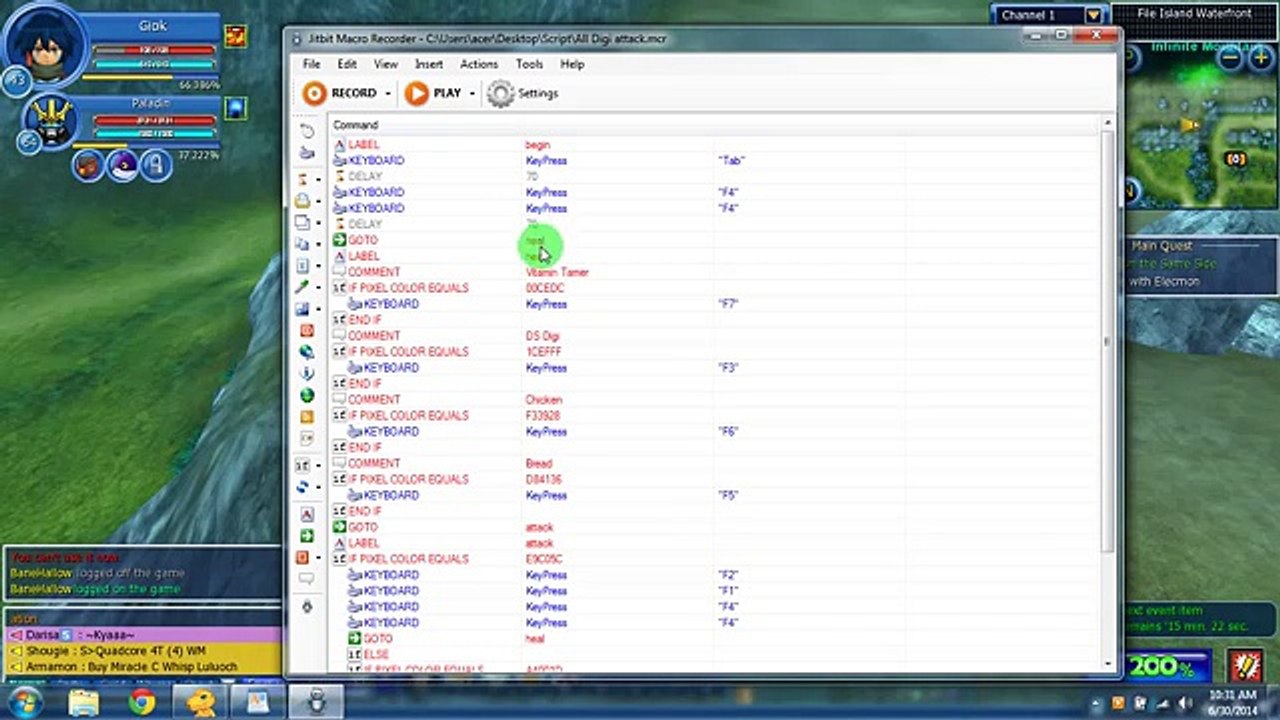This screenshot has width=1280, height=720.
Task: Click the insert LABEL icon in sidebar
Action: pyautogui.click(x=307, y=514)
